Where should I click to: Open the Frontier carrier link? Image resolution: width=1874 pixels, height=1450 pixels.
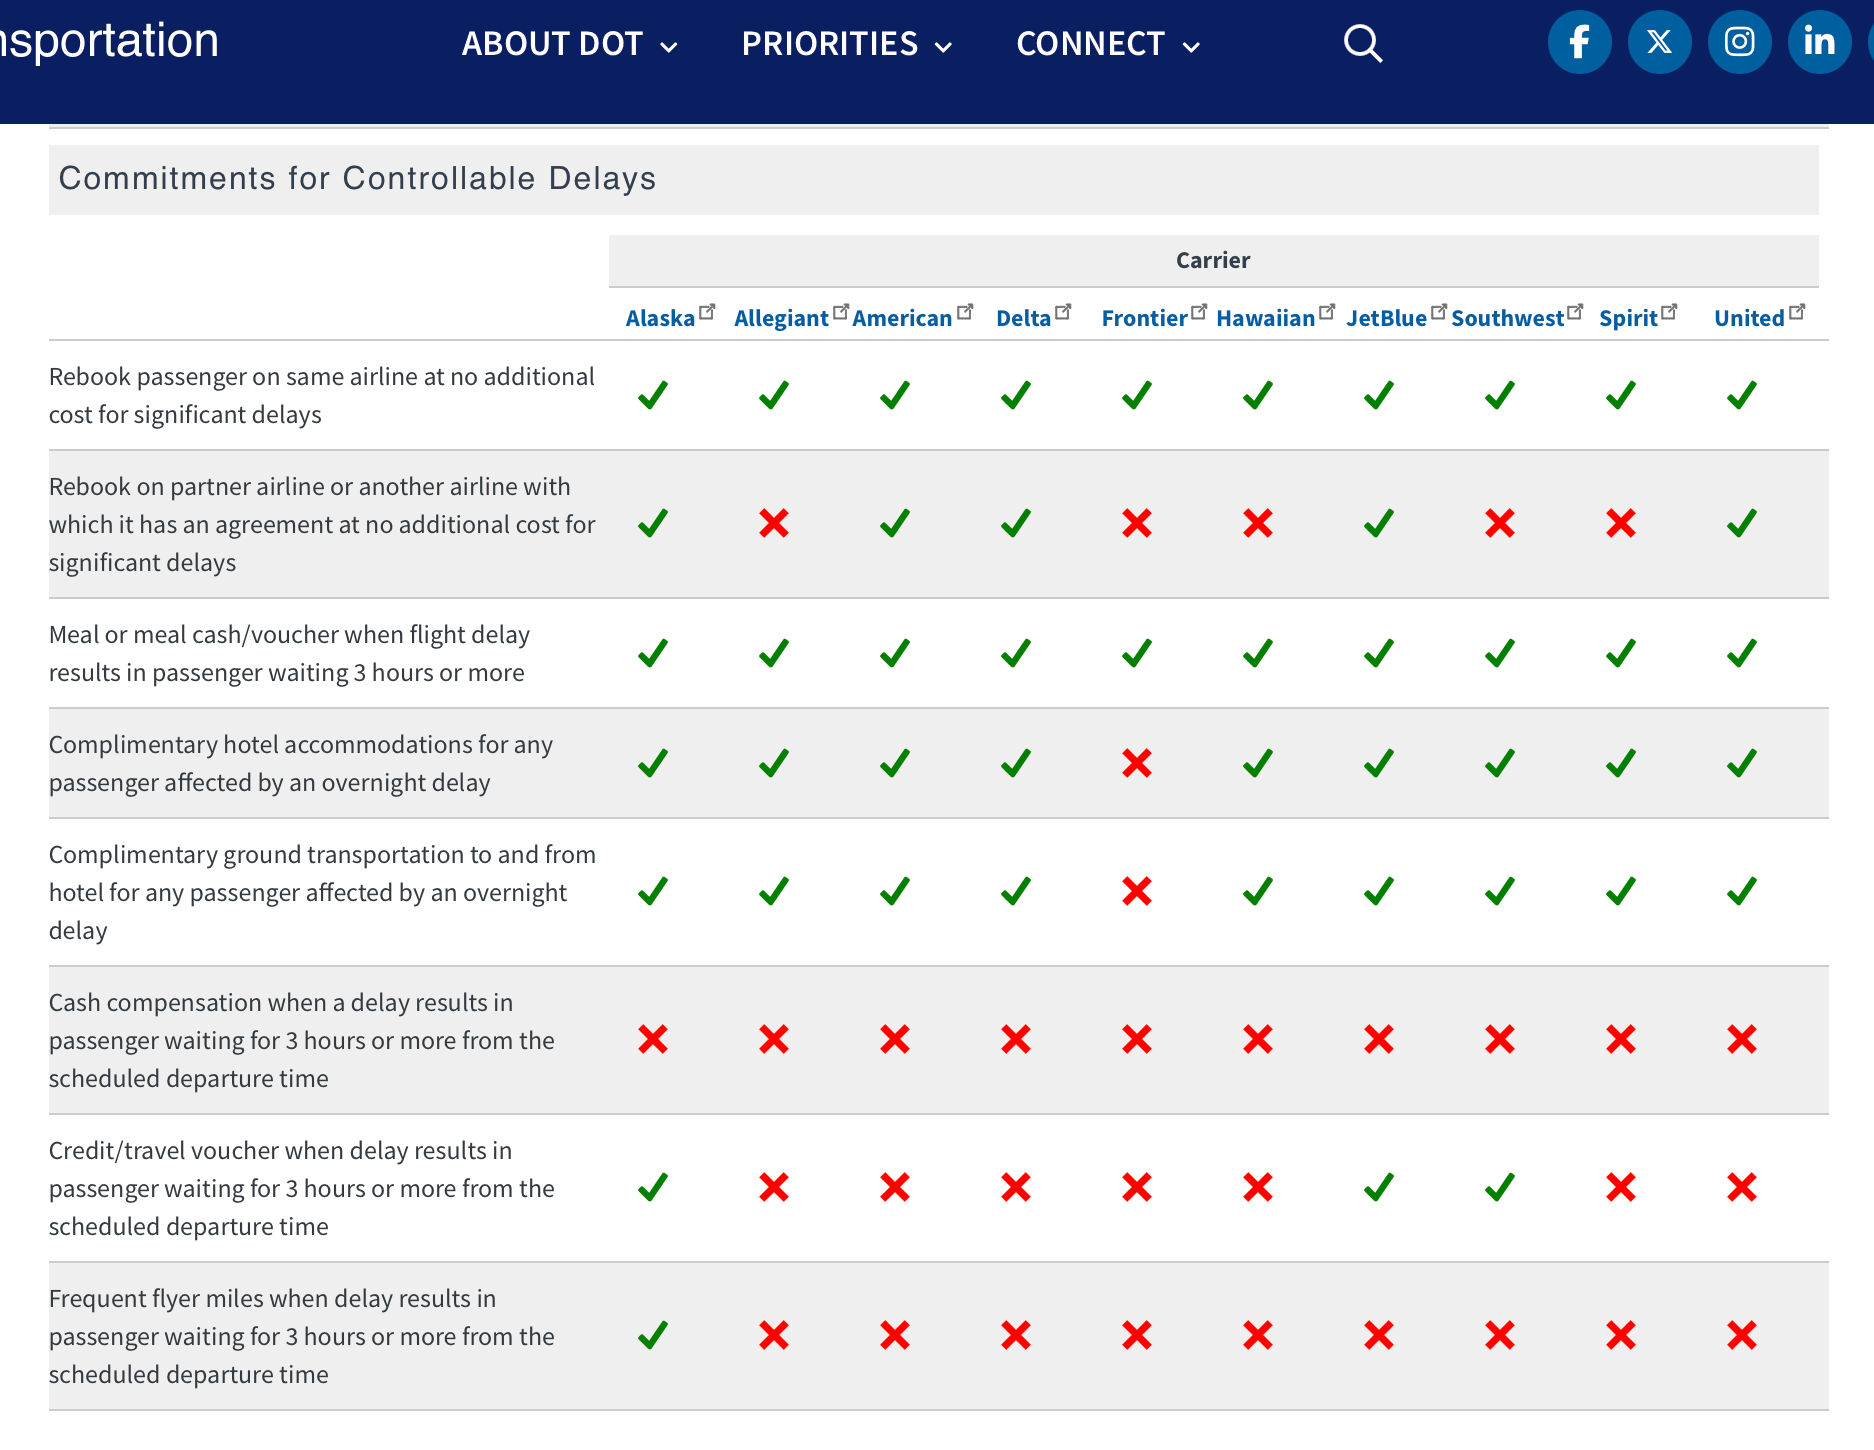pyautogui.click(x=1144, y=318)
